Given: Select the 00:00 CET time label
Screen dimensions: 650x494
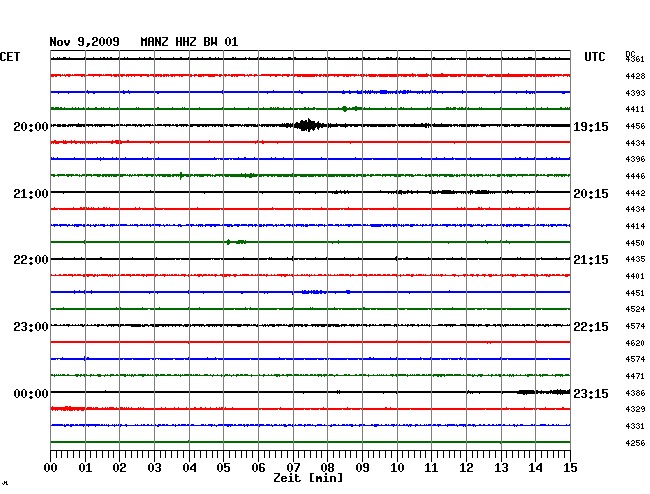Looking at the screenshot, I should (30, 394).
